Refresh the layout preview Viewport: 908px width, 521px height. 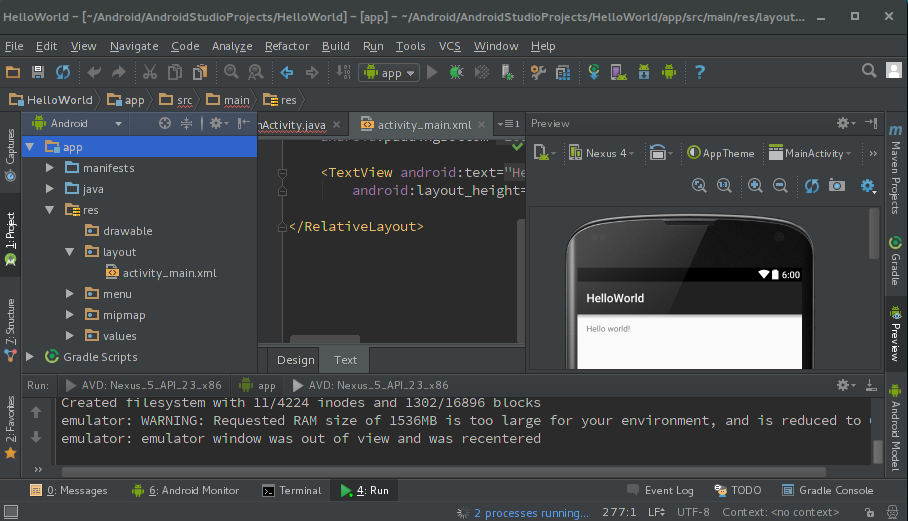click(812, 185)
